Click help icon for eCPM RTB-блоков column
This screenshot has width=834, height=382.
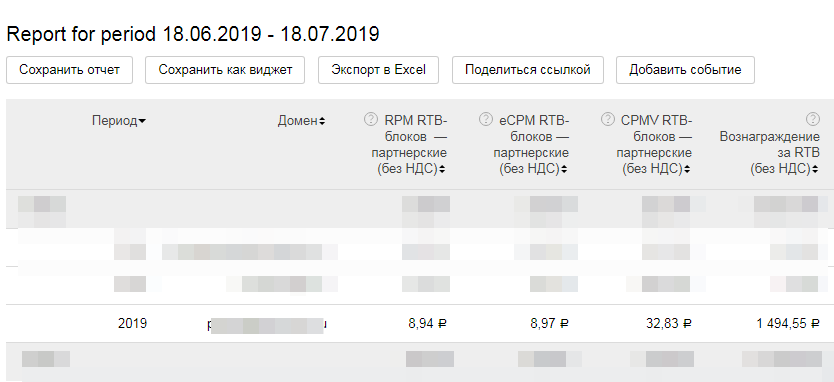pyautogui.click(x=486, y=119)
